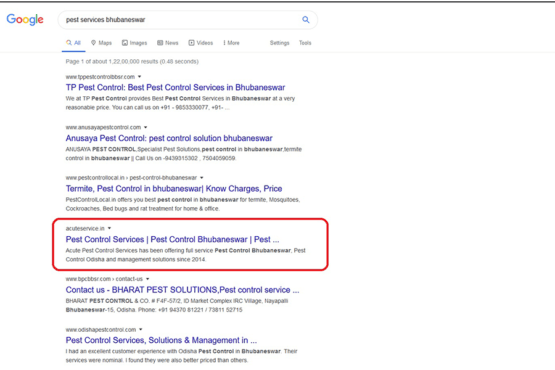Click the www.pestcontrollocal.in URL breadcrumb
Screen dimensions: 555x370
(x=131, y=178)
